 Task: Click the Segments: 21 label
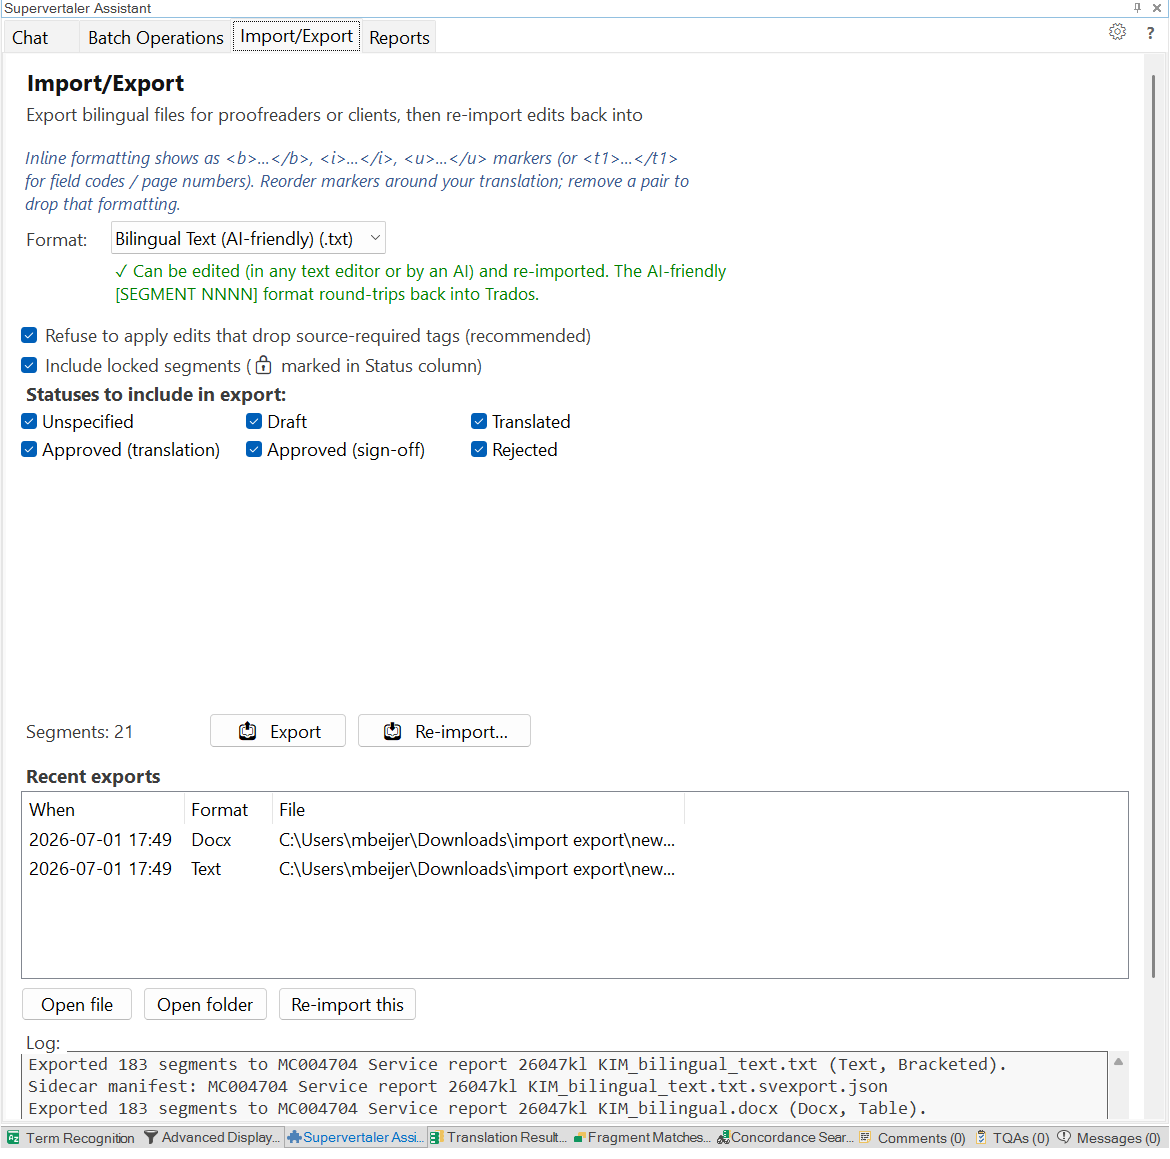coord(79,731)
